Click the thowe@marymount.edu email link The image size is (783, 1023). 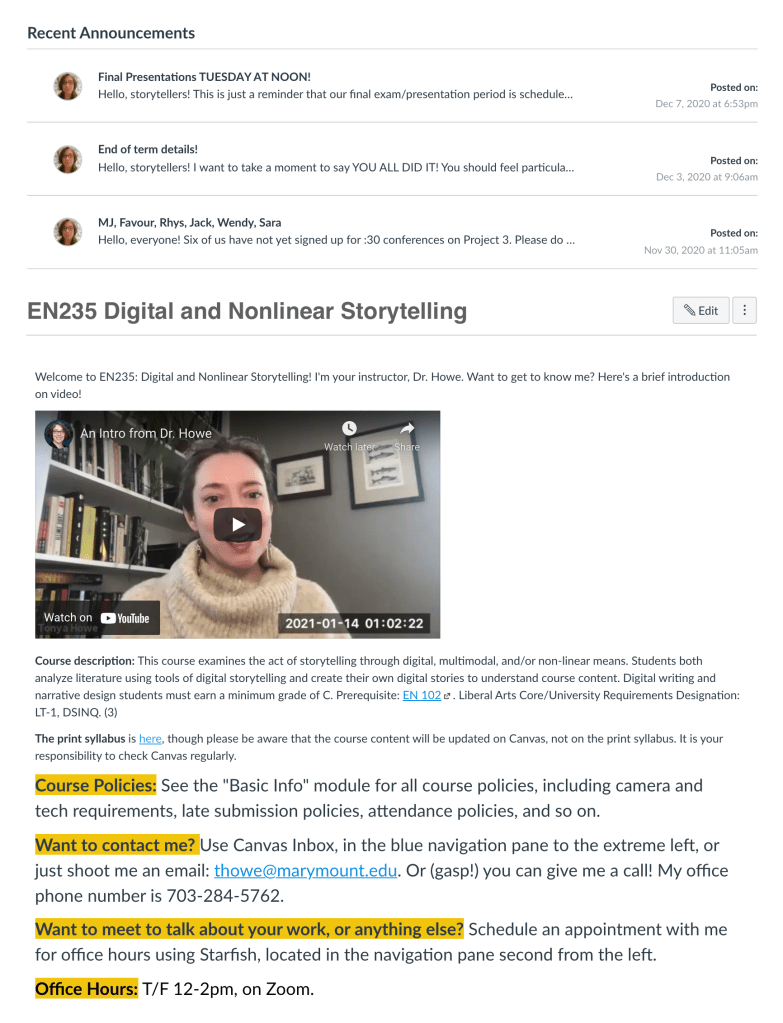point(305,871)
